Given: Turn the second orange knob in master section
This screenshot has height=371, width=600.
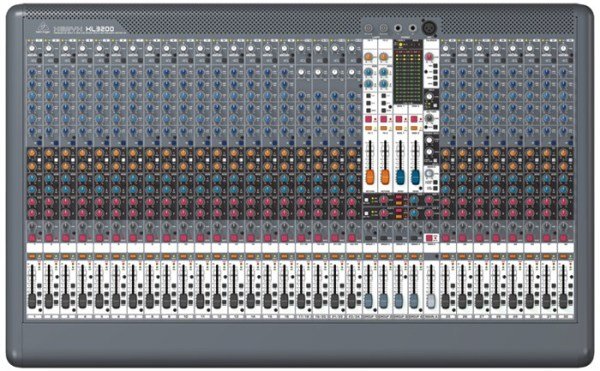Looking at the screenshot, I should tap(383, 57).
